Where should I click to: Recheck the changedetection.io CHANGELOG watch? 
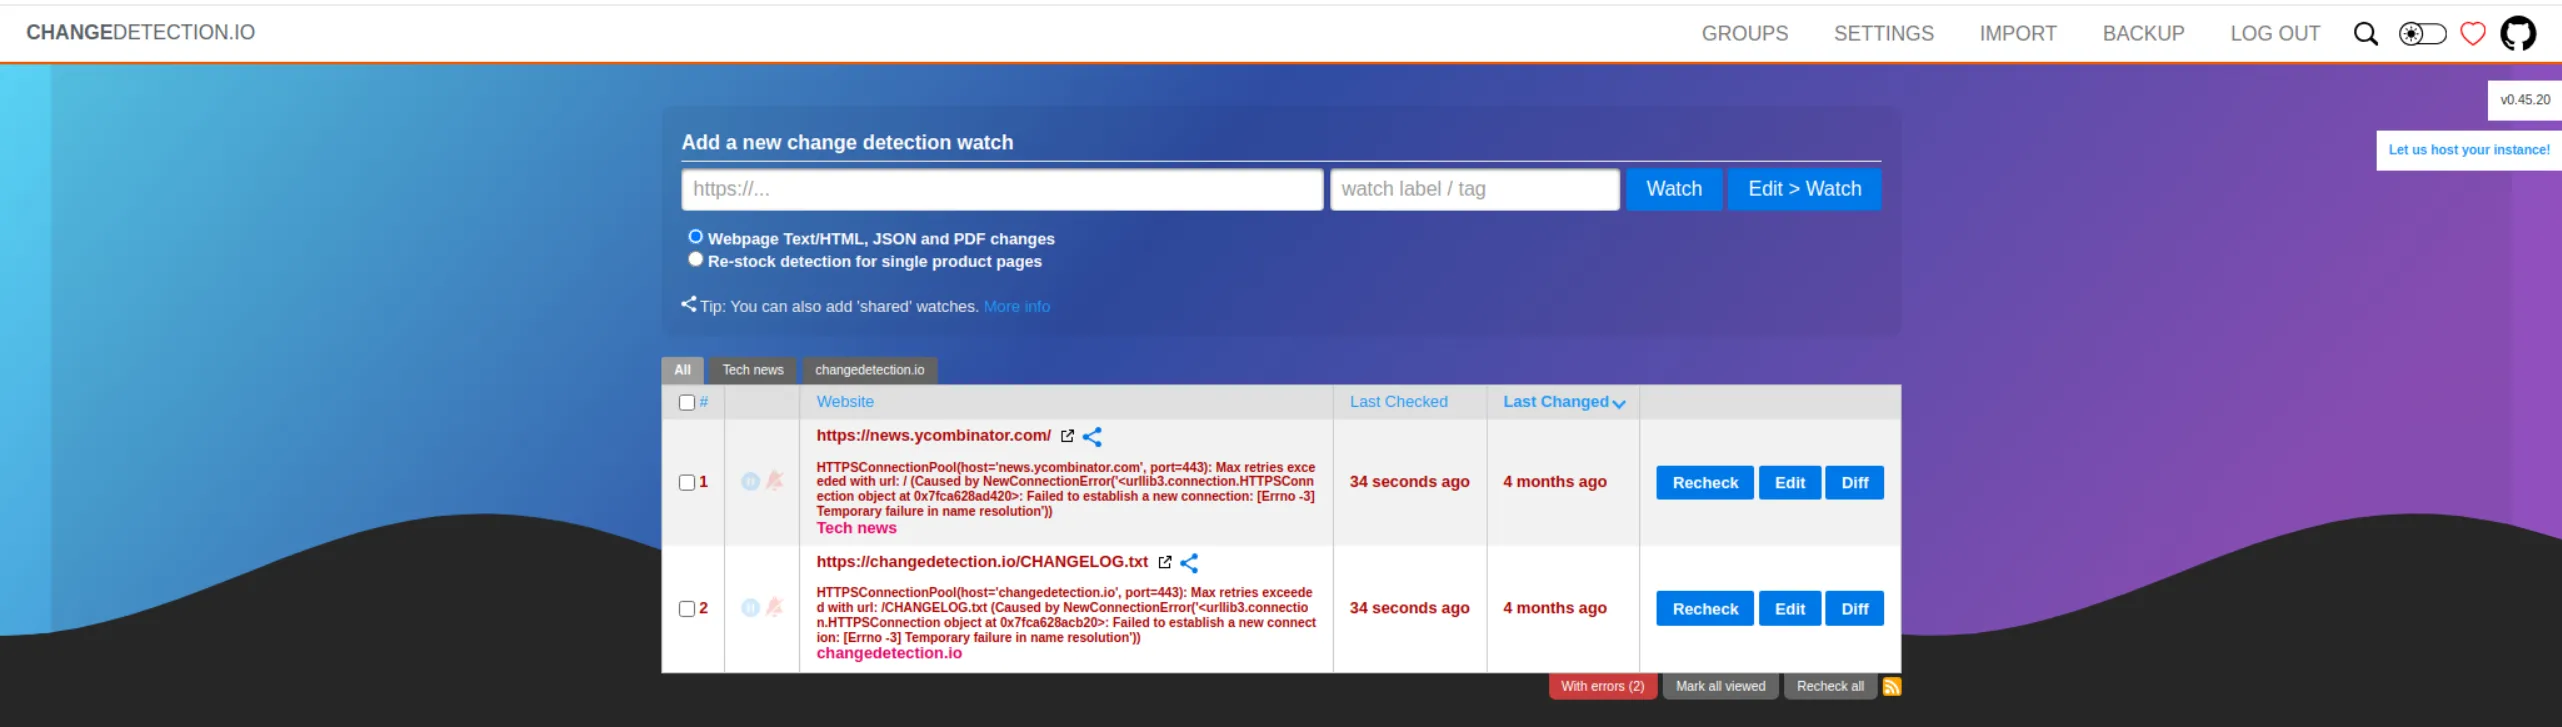pos(1705,608)
